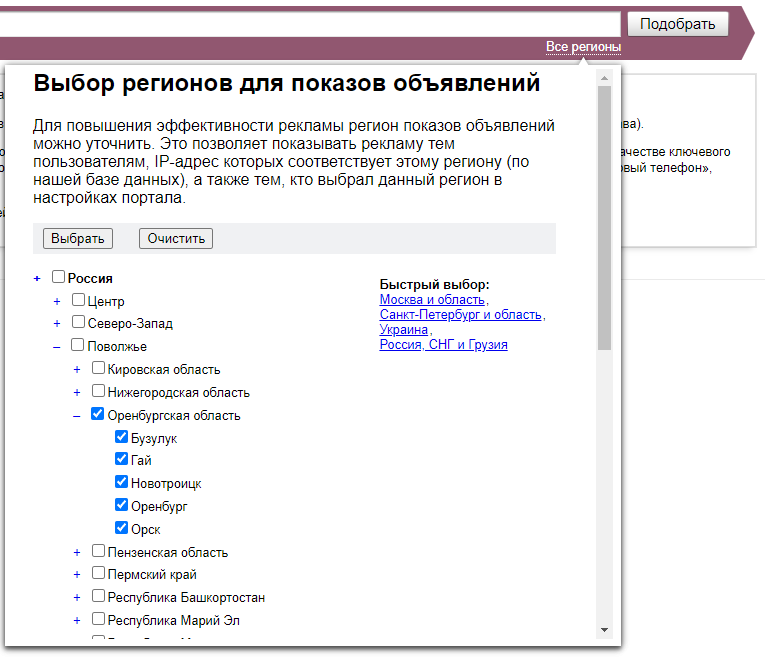Uncheck the Орск city checkbox
The image size is (765, 665).
(122, 528)
